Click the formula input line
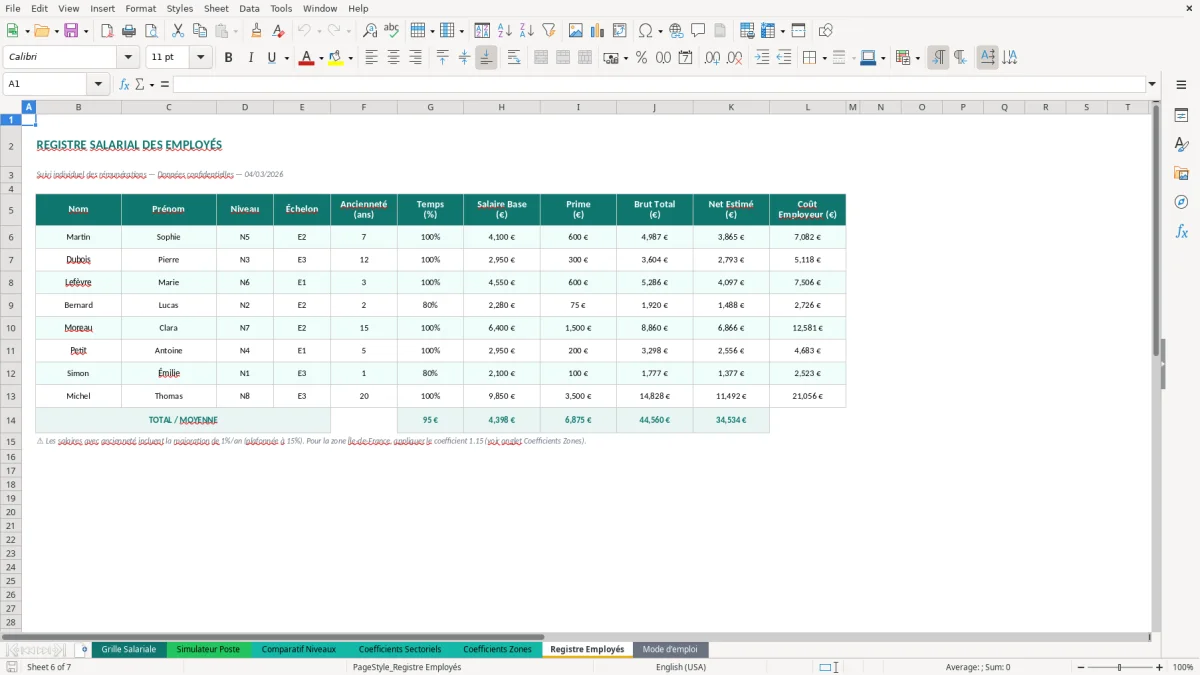This screenshot has width=1200, height=675. click(658, 84)
